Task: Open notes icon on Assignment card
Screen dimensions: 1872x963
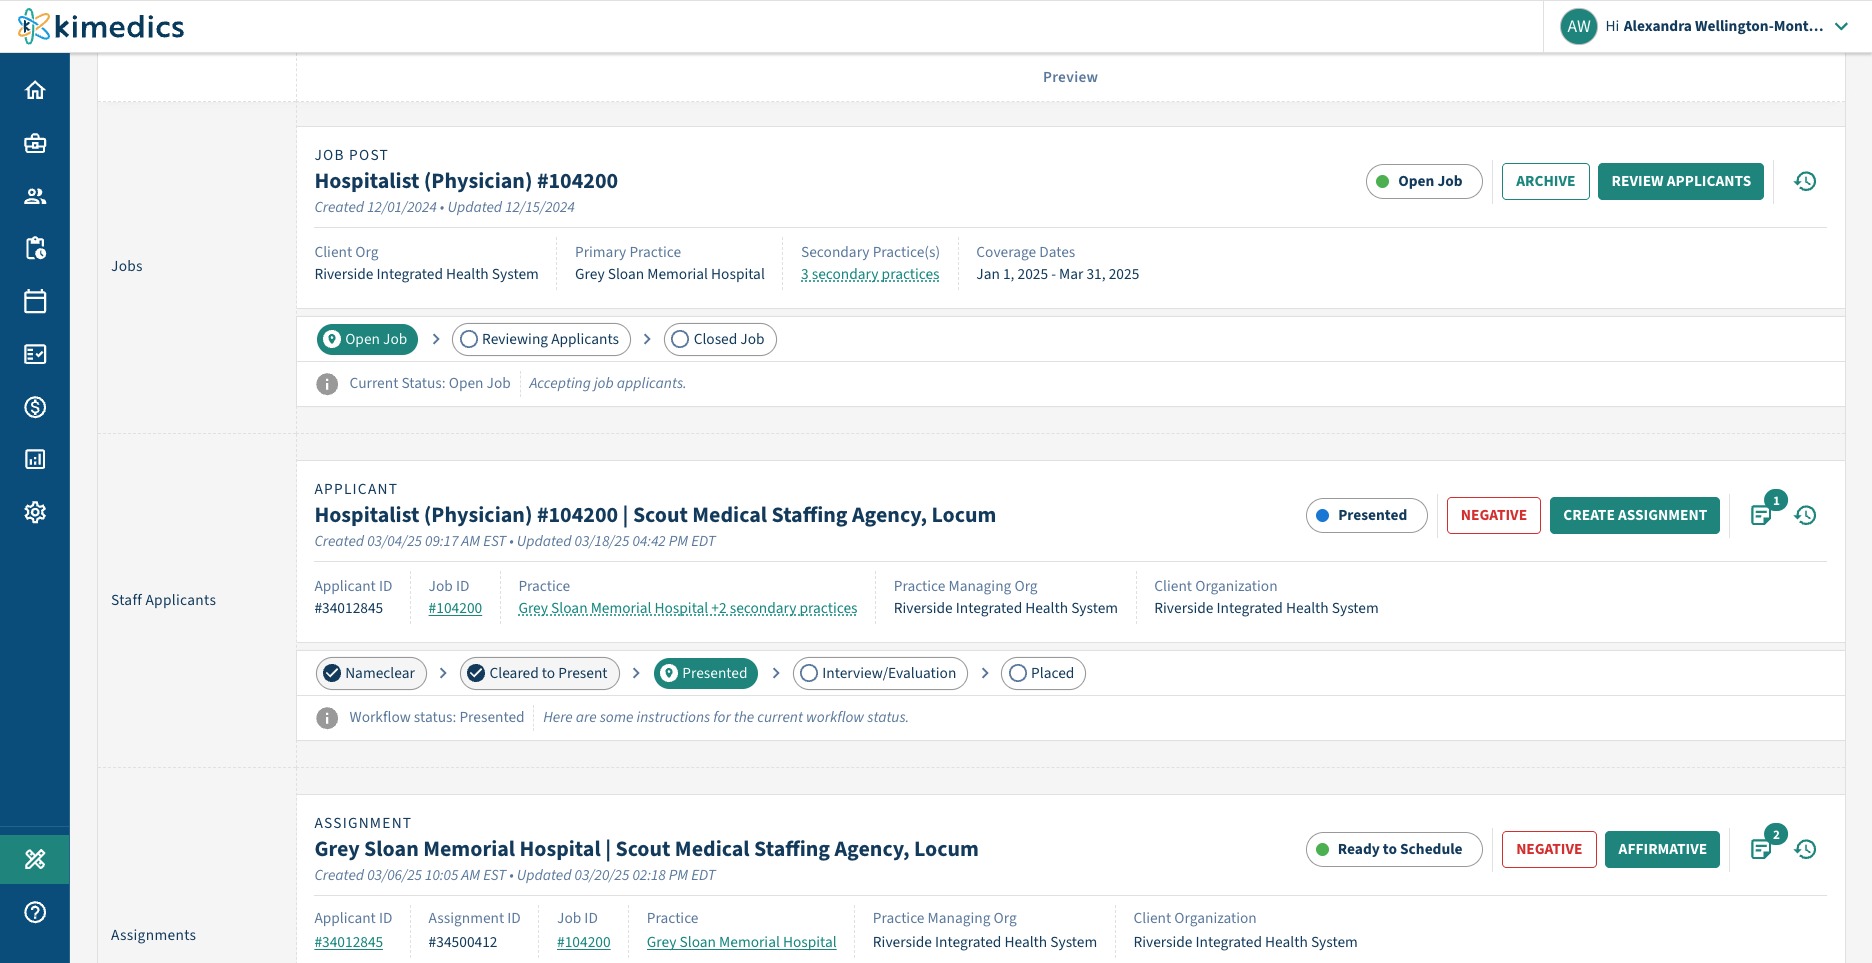Action: pos(1761,849)
